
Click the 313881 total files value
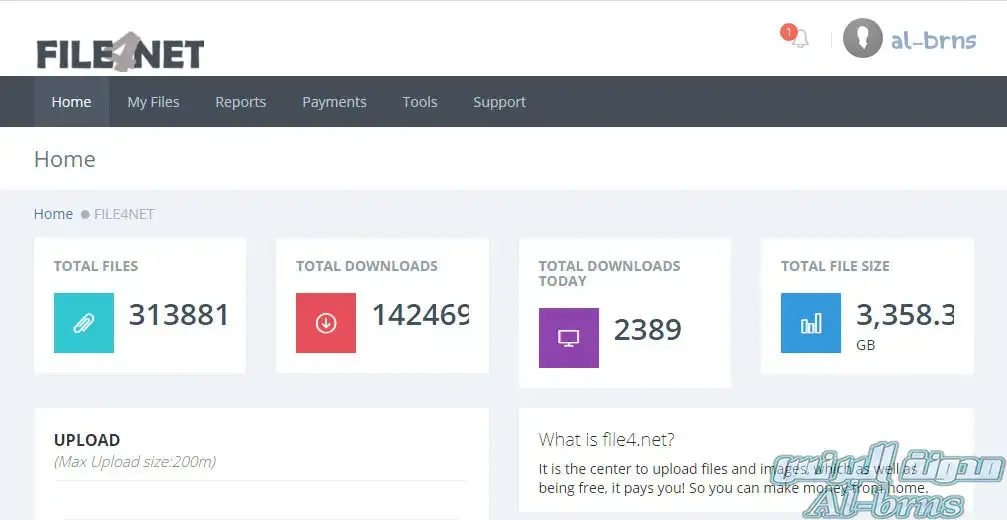pyautogui.click(x=179, y=315)
